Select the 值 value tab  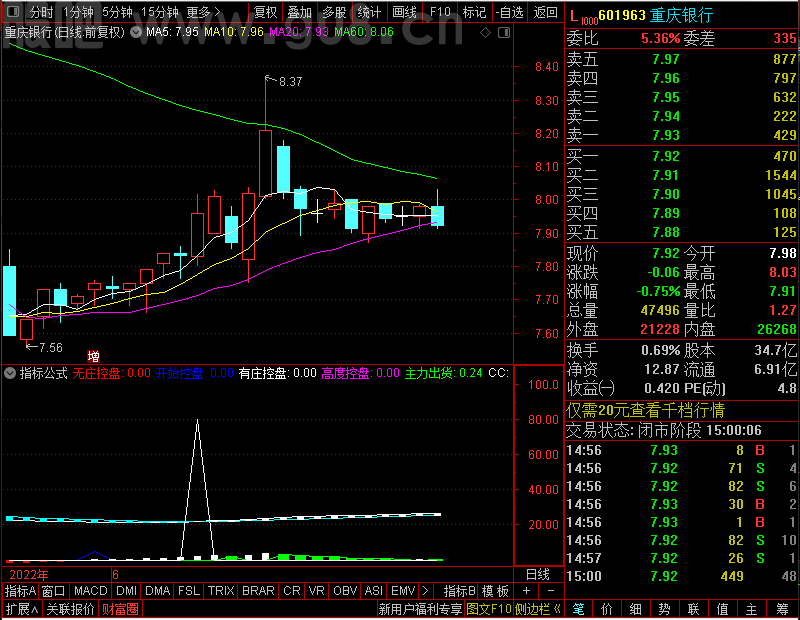[723, 609]
